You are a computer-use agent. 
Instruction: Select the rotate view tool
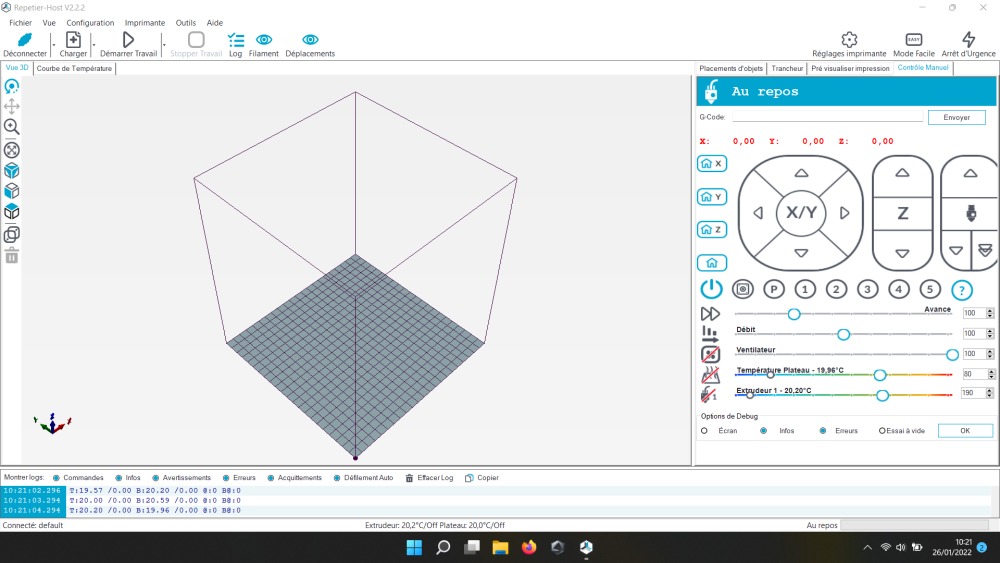11,86
